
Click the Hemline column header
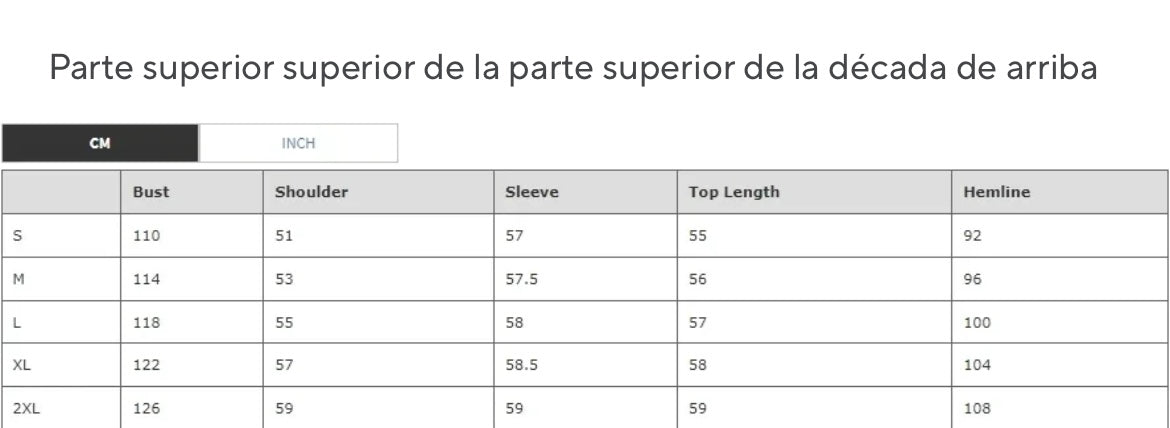996,192
